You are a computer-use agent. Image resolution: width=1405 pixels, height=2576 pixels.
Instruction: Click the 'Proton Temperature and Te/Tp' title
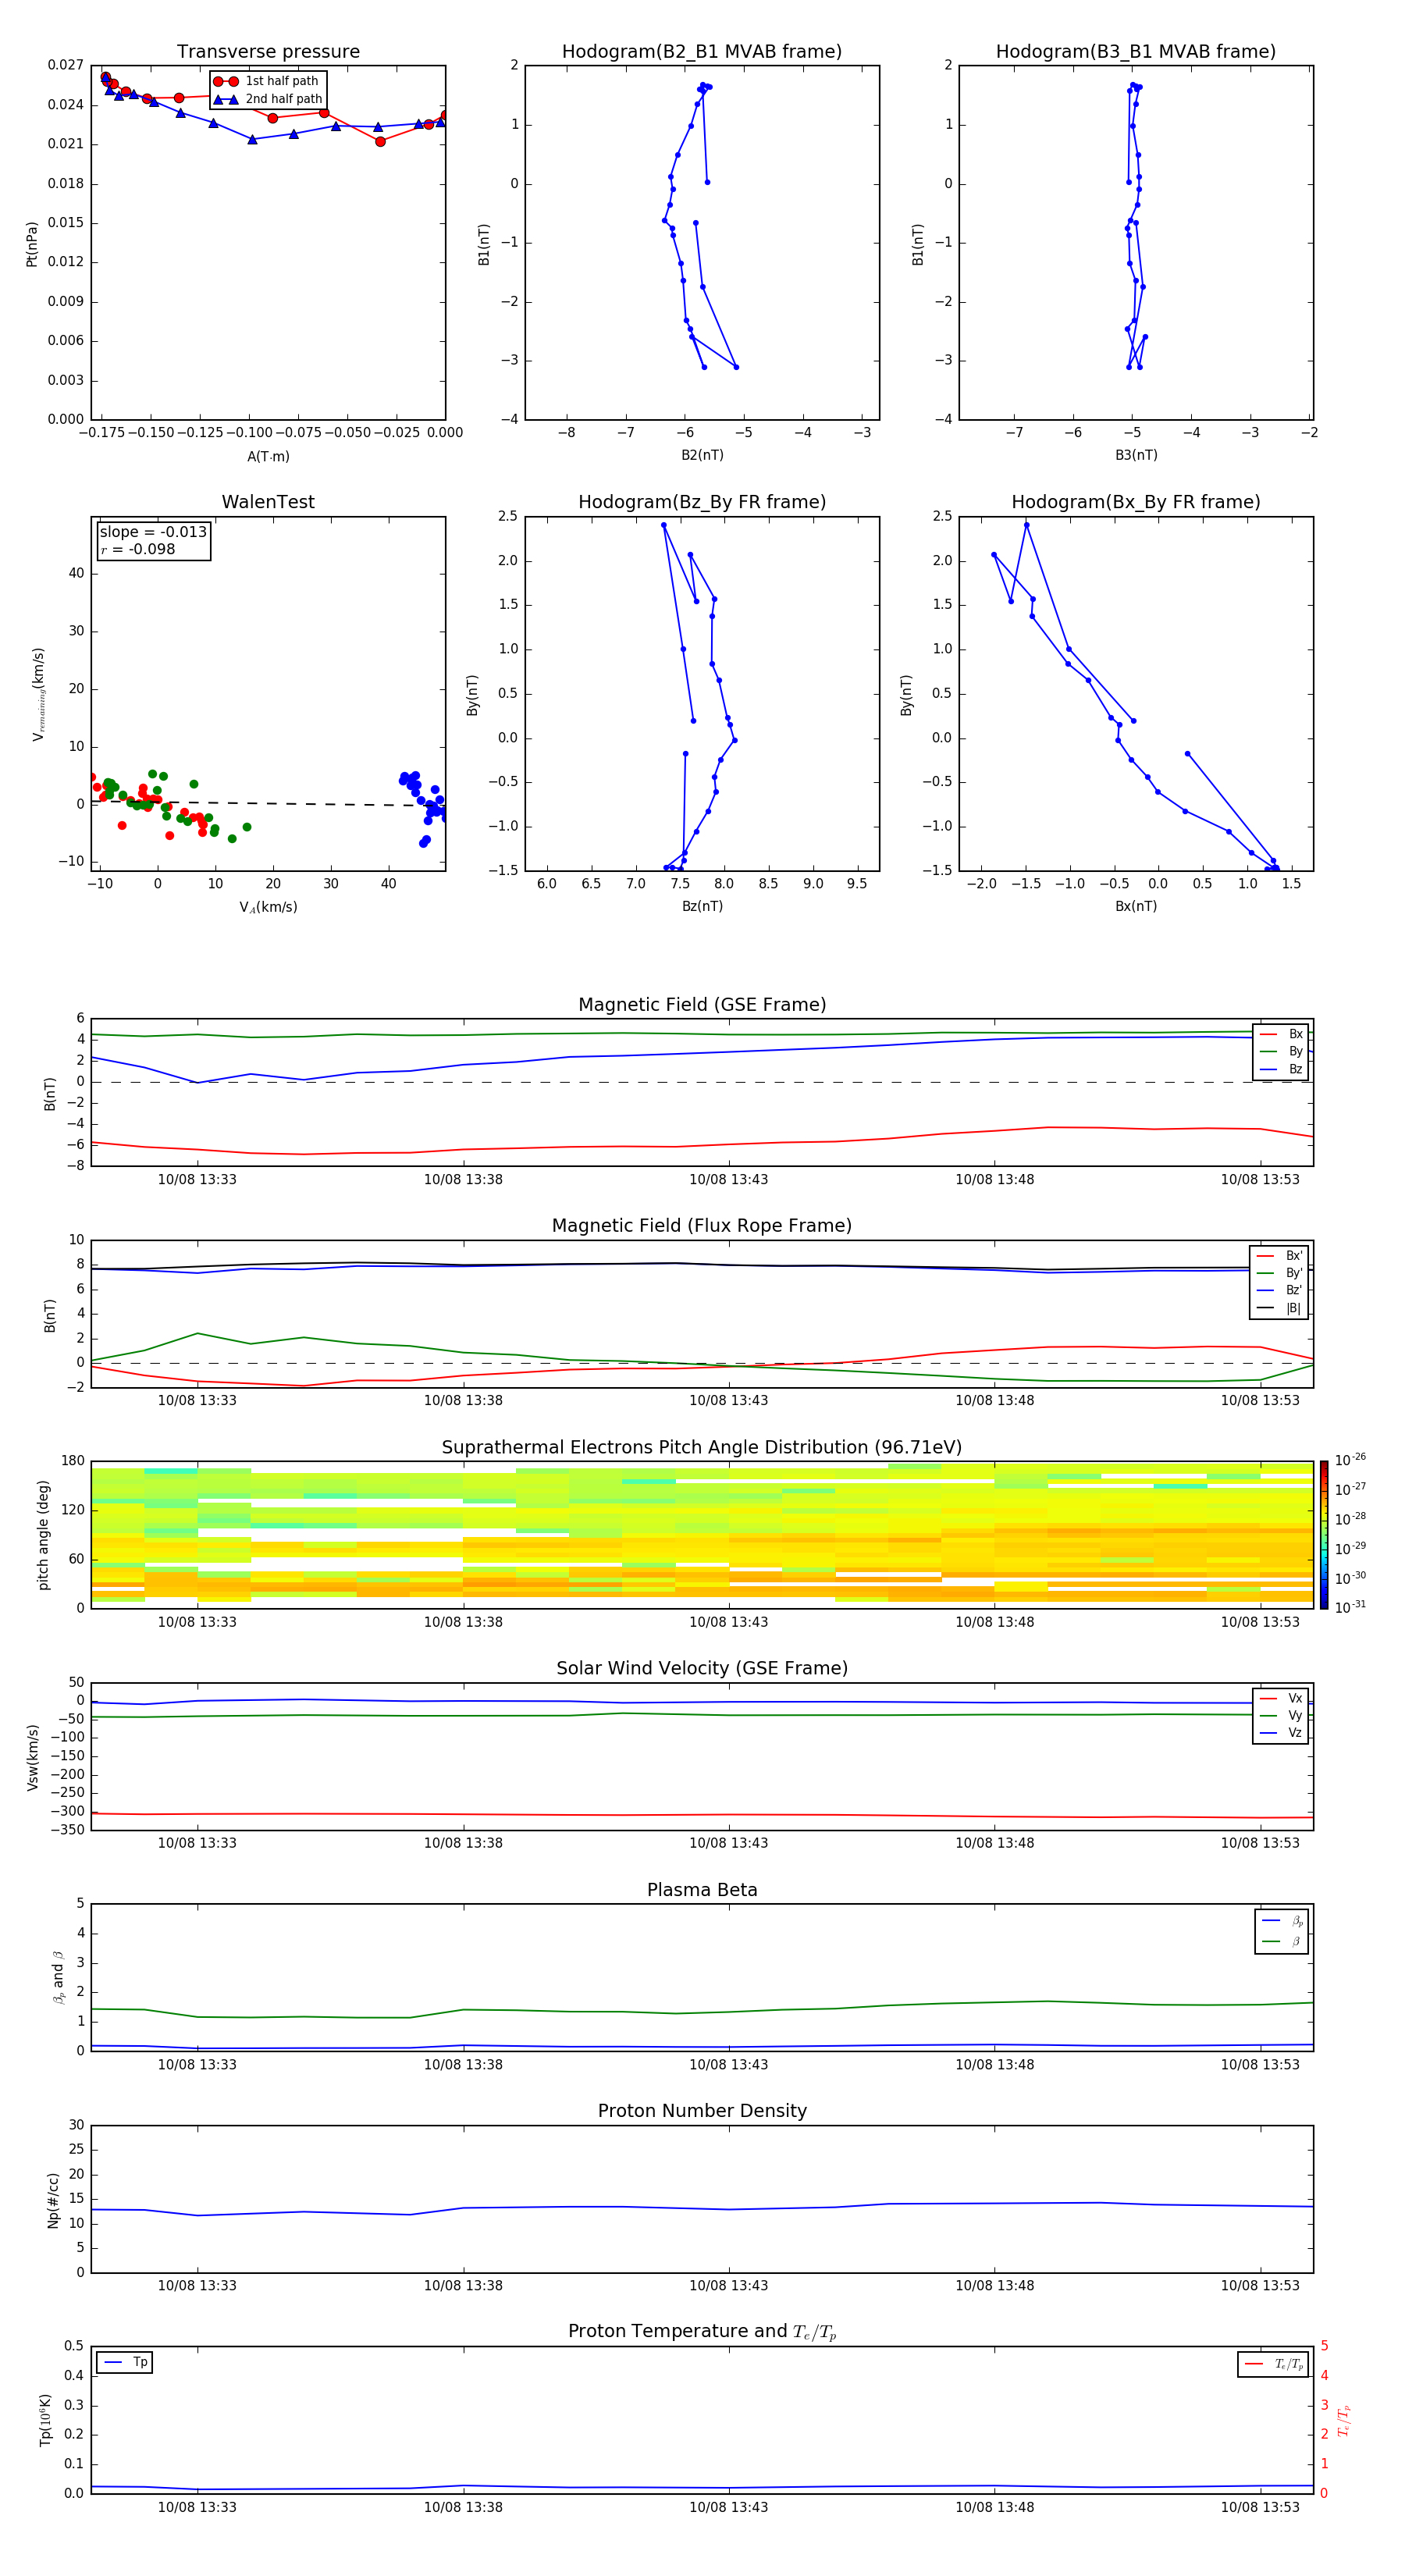click(x=702, y=2332)
